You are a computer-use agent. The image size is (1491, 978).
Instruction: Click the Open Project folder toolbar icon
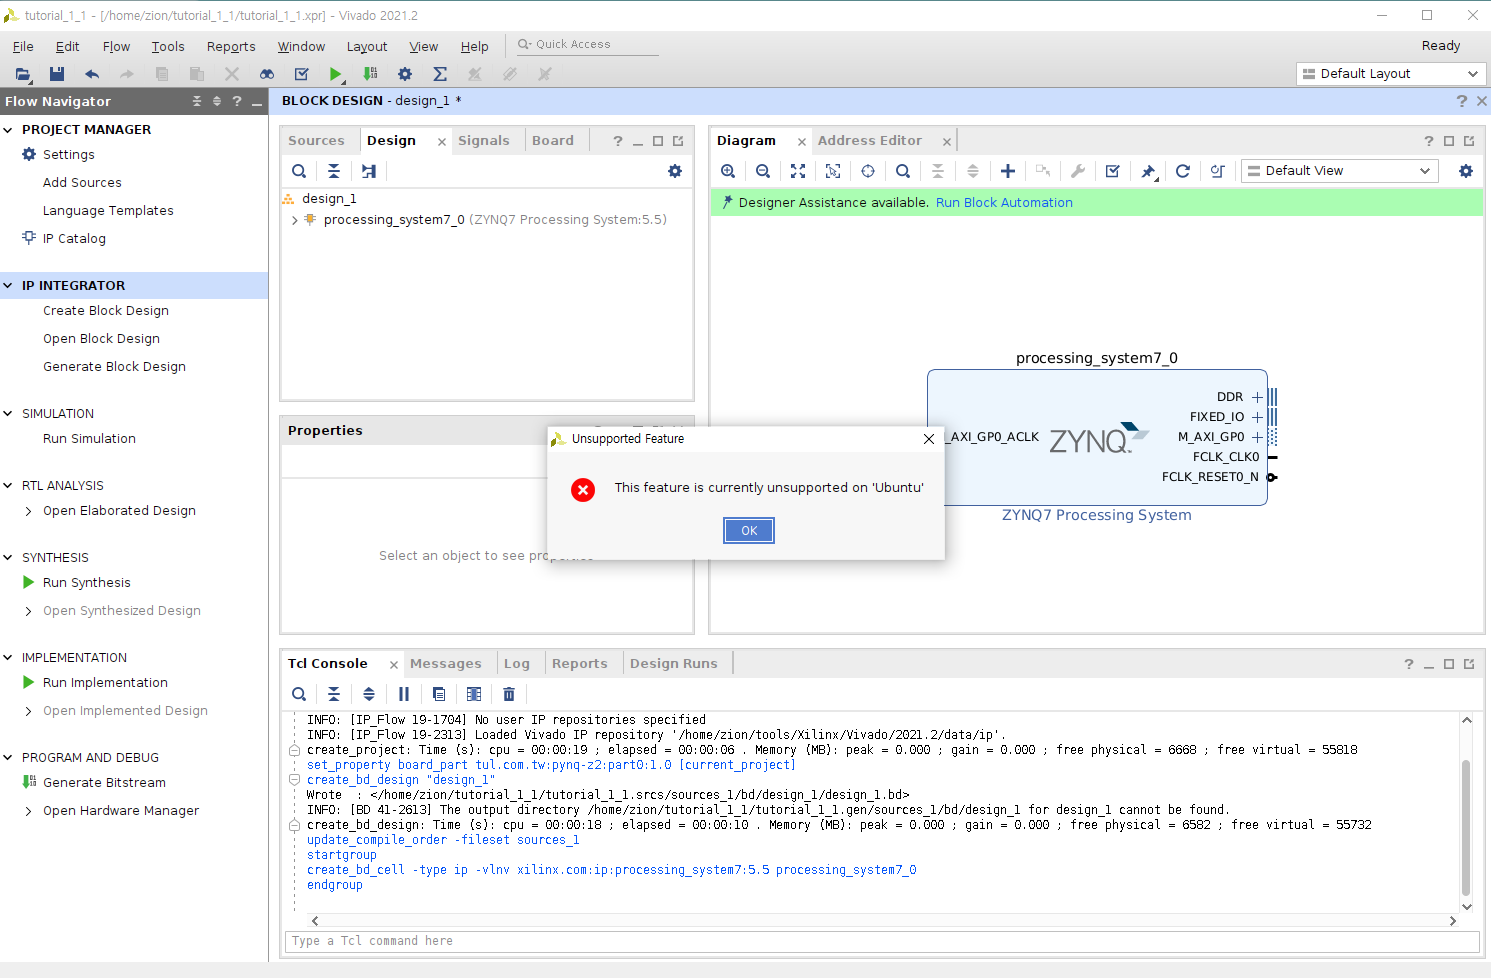pyautogui.click(x=23, y=74)
